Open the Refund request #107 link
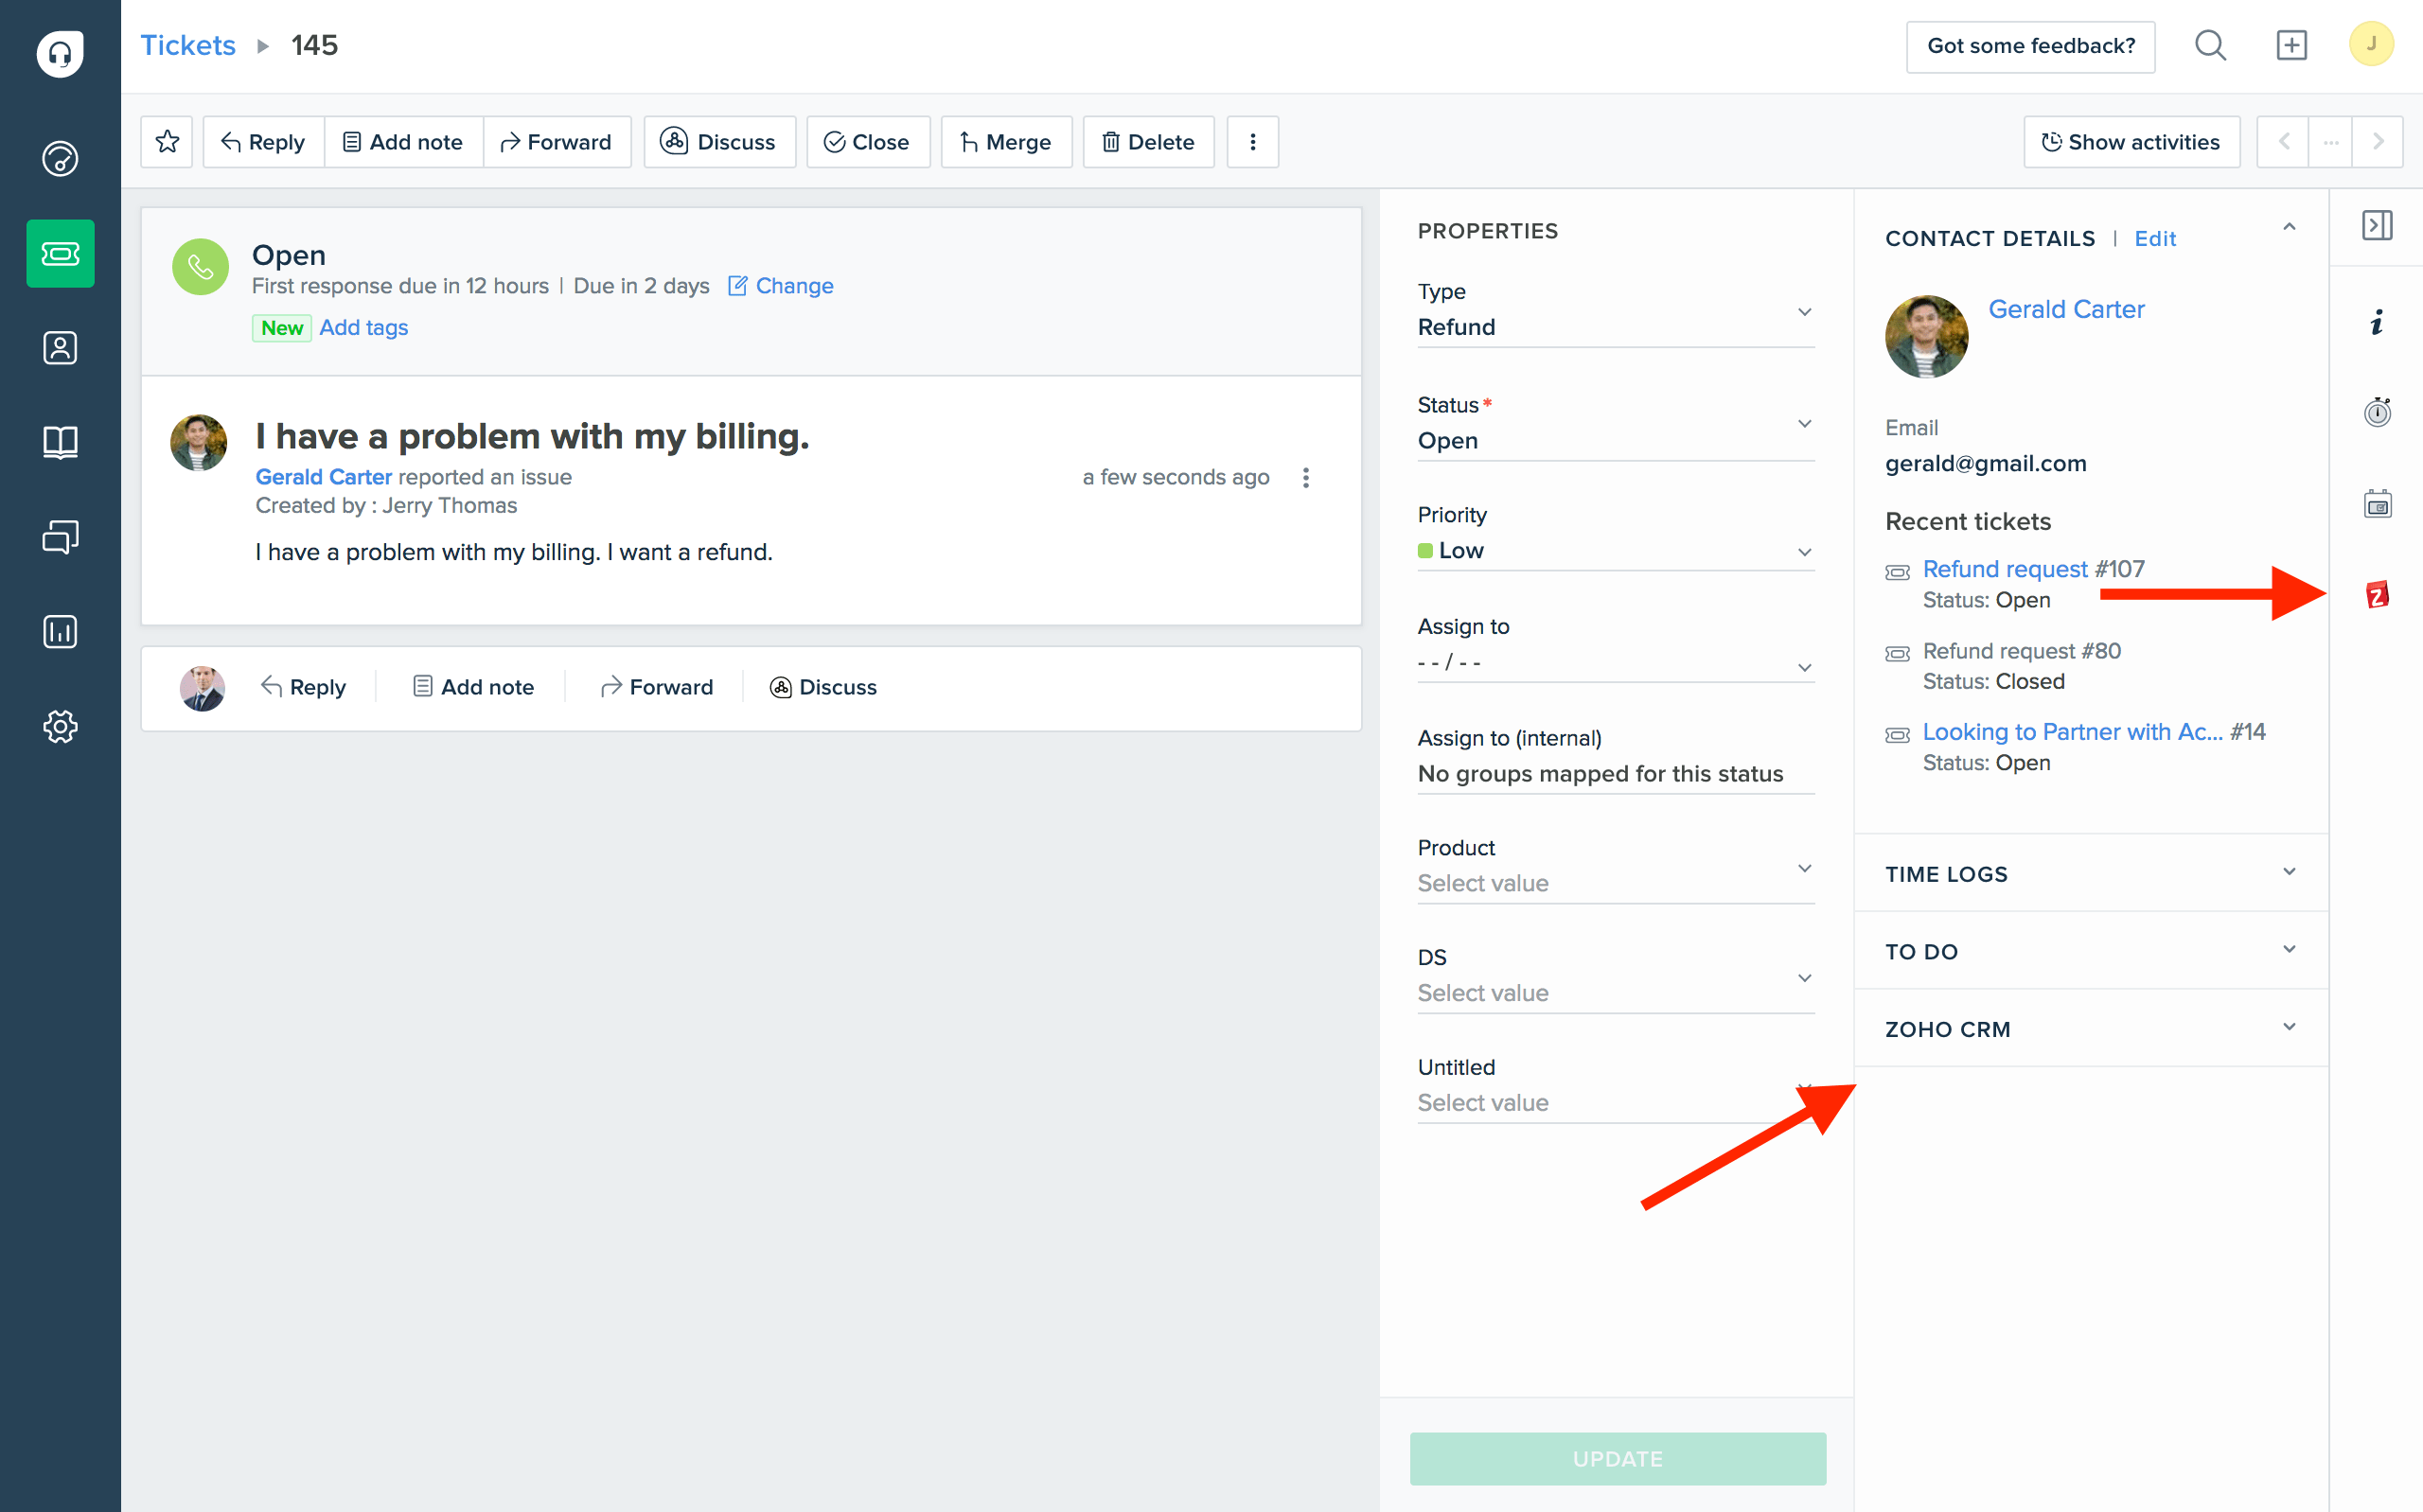The height and width of the screenshot is (1512, 2423). click(2005, 569)
